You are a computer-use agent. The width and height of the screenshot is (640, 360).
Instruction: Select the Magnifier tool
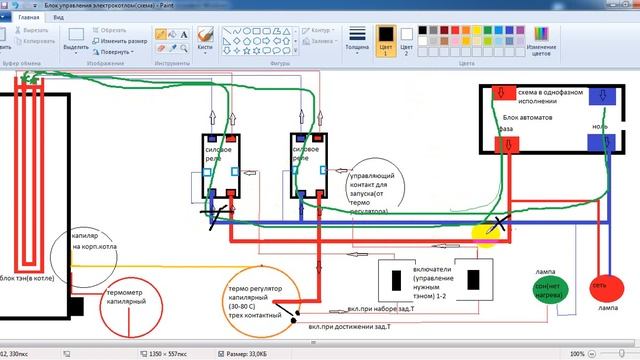[x=184, y=48]
